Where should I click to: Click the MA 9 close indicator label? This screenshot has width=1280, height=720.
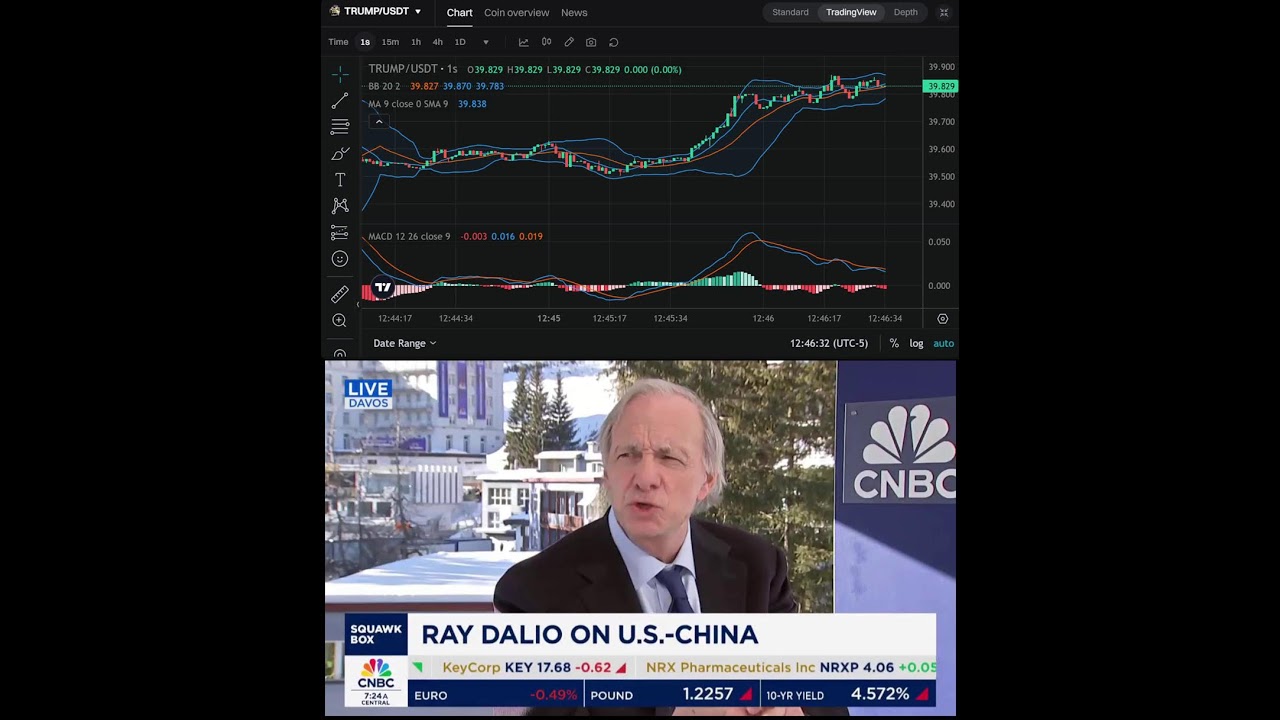408,104
